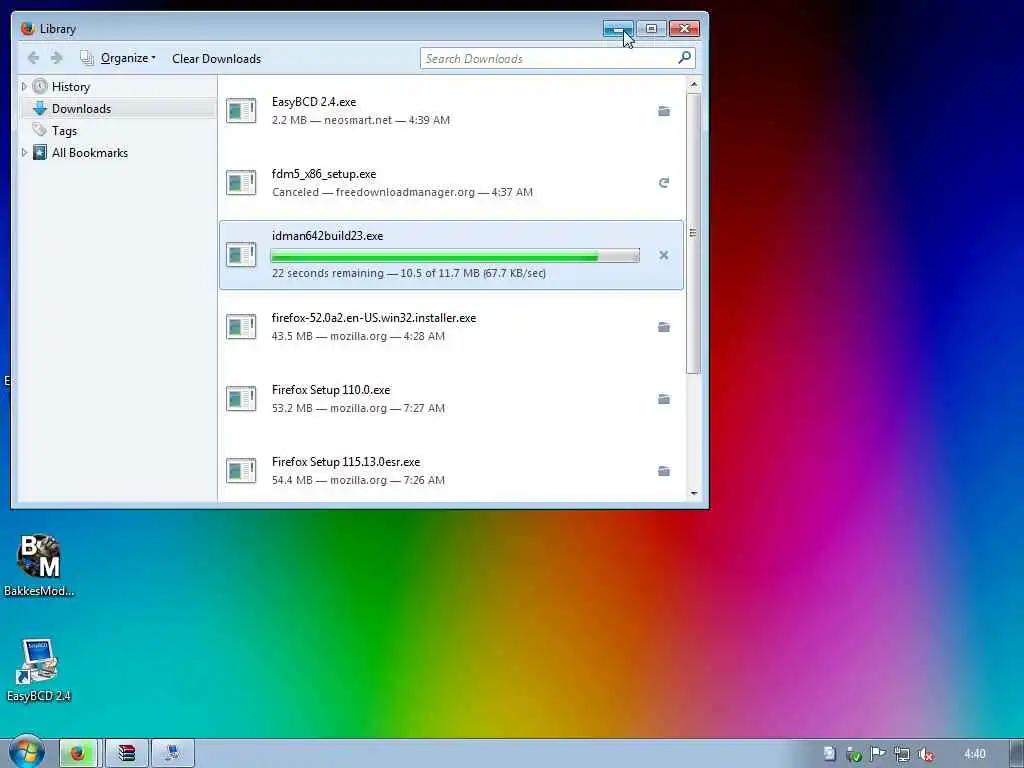Open EasyBCD 2.4 desktop shortcut
Viewport: 1024px width, 768px height.
point(39,670)
